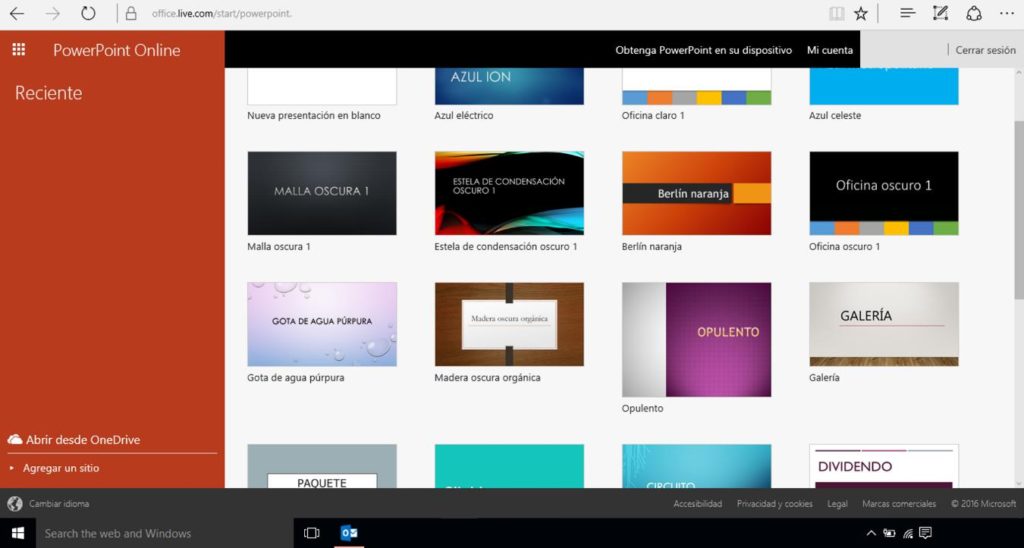Click Cerrar sesión to sign out

tap(985, 50)
